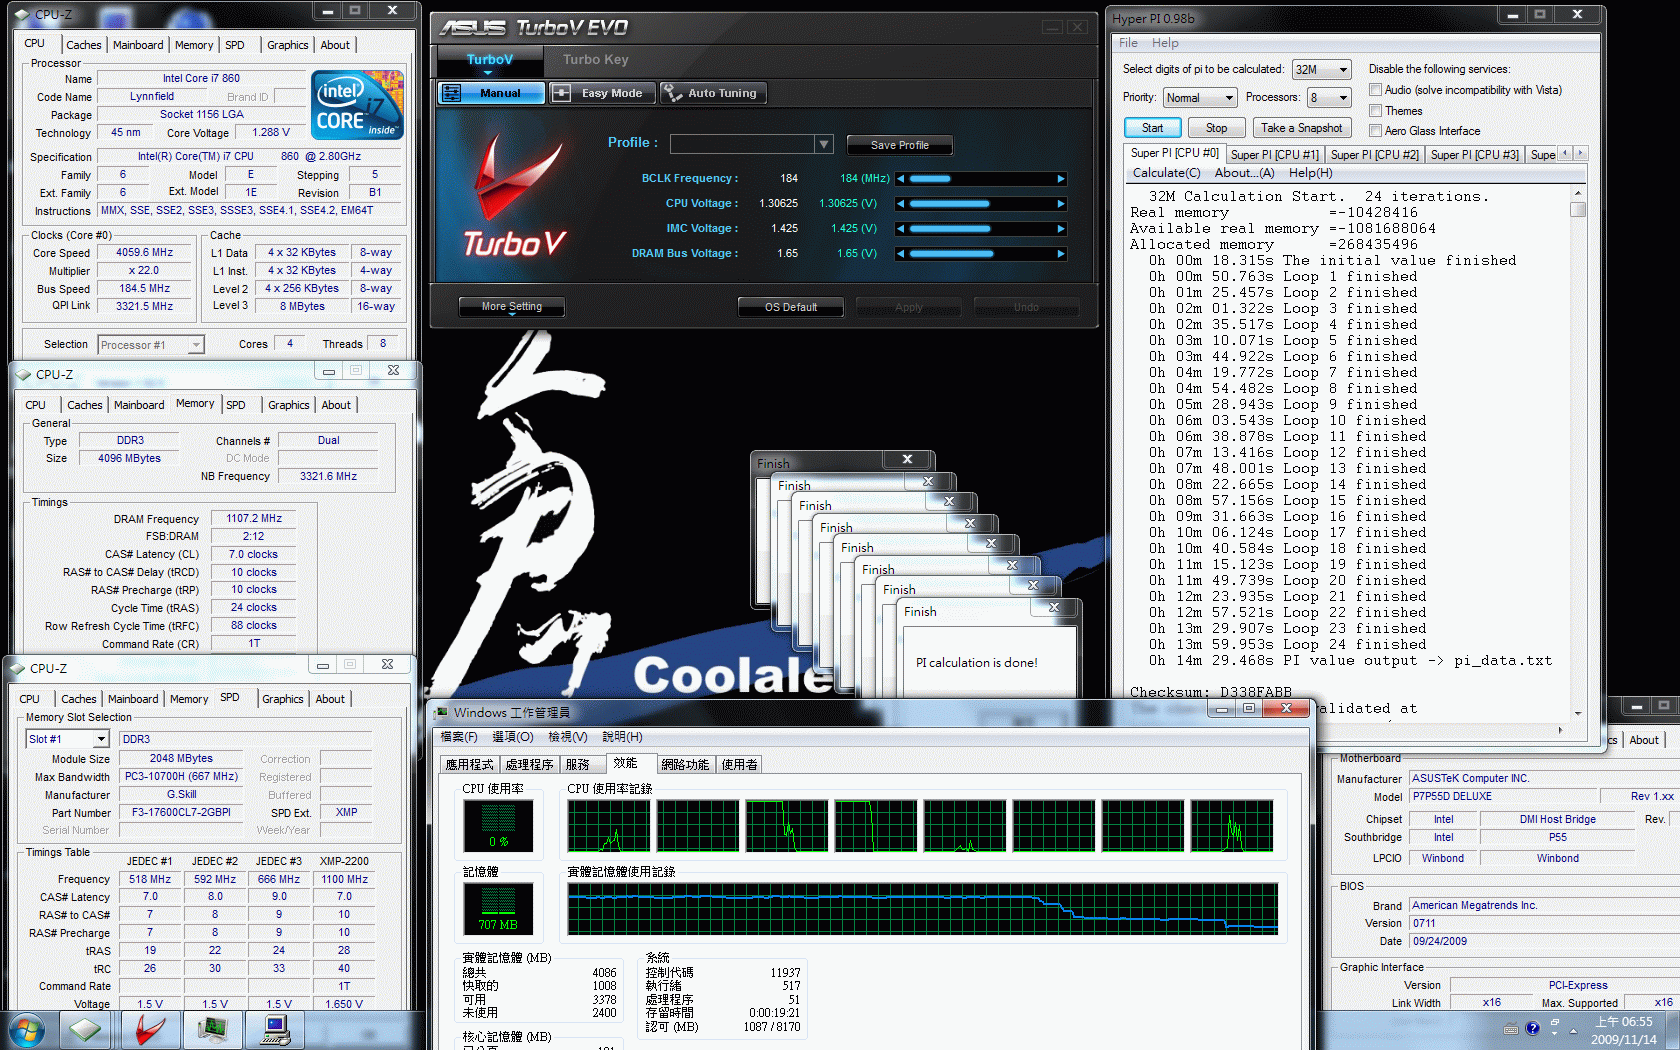Image resolution: width=1680 pixels, height=1050 pixels.
Task: Select Super PI [CPU #2] tab
Action: tap(1374, 155)
